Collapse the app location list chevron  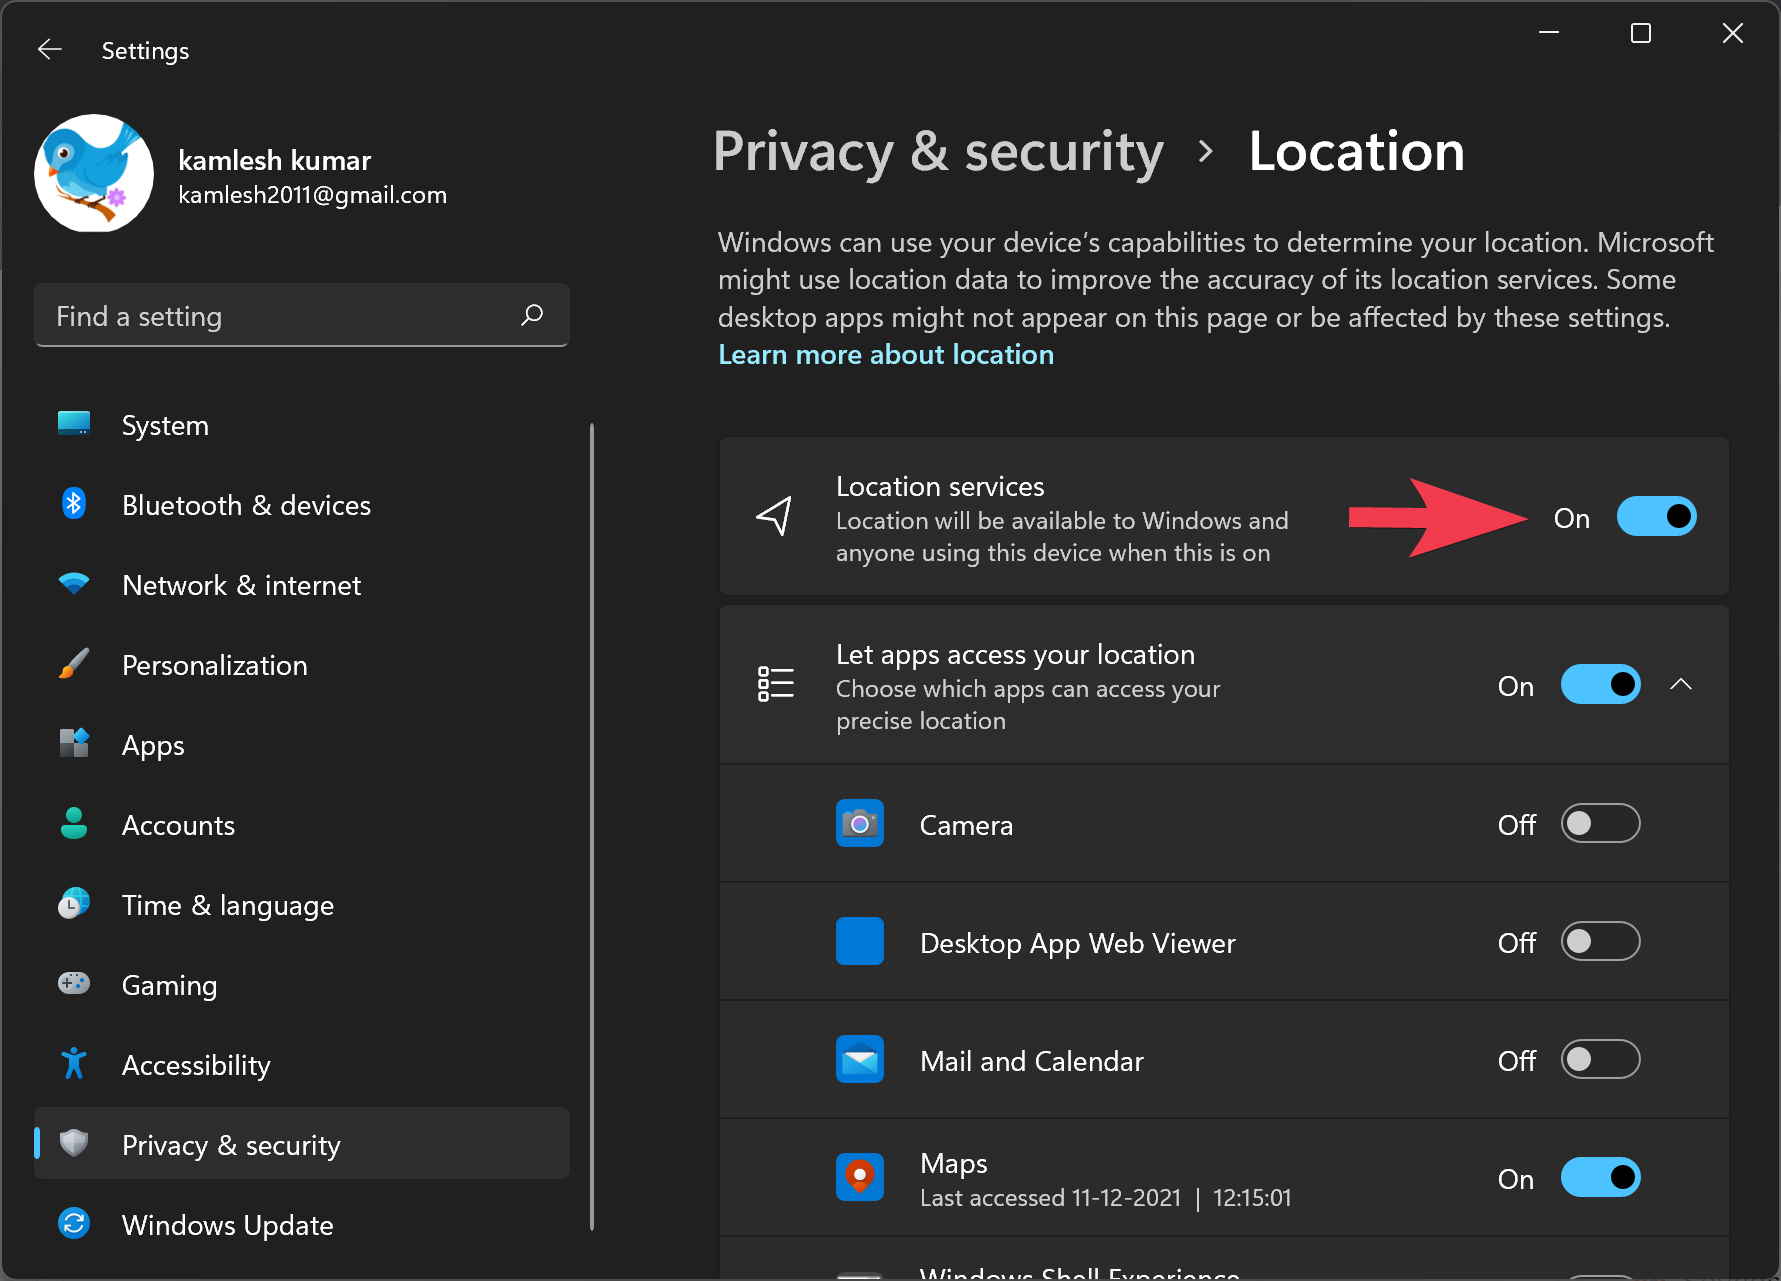(x=1681, y=685)
